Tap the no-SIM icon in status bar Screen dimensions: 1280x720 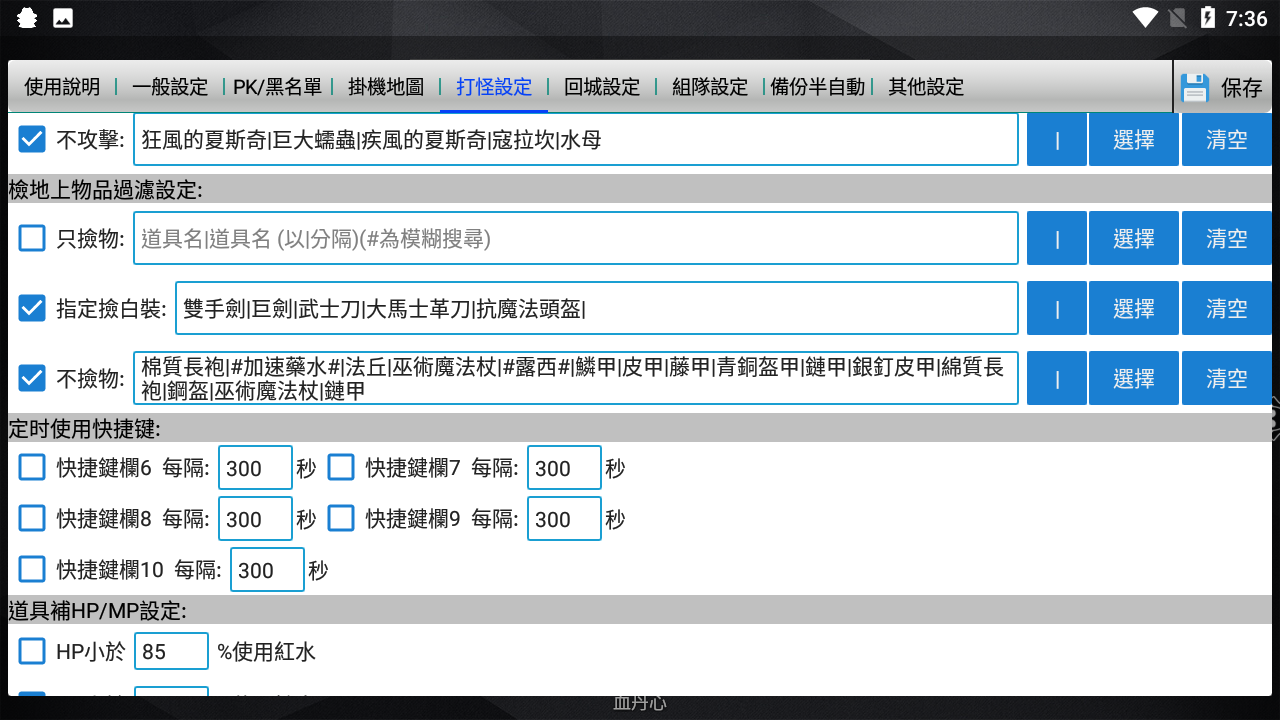(x=1177, y=18)
